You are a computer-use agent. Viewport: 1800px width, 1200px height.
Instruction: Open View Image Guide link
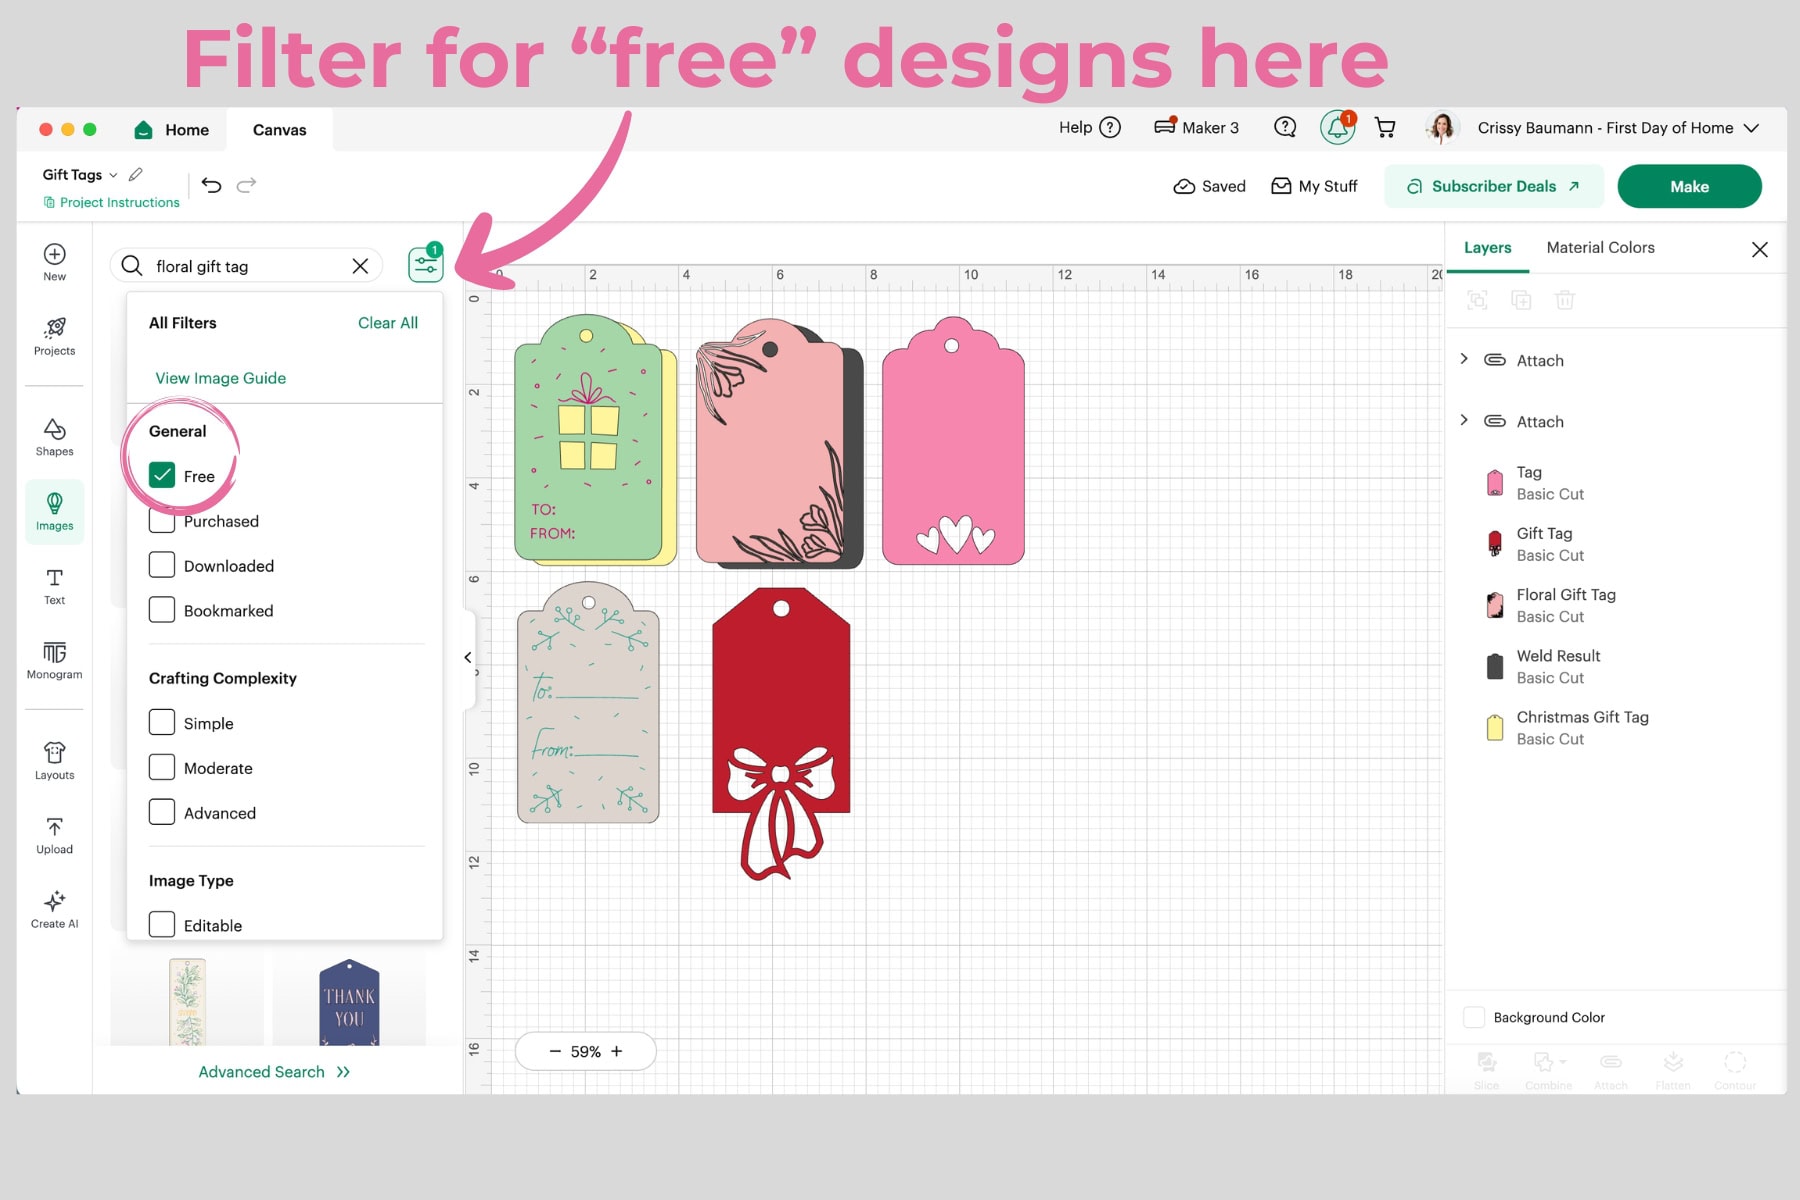[x=220, y=378]
